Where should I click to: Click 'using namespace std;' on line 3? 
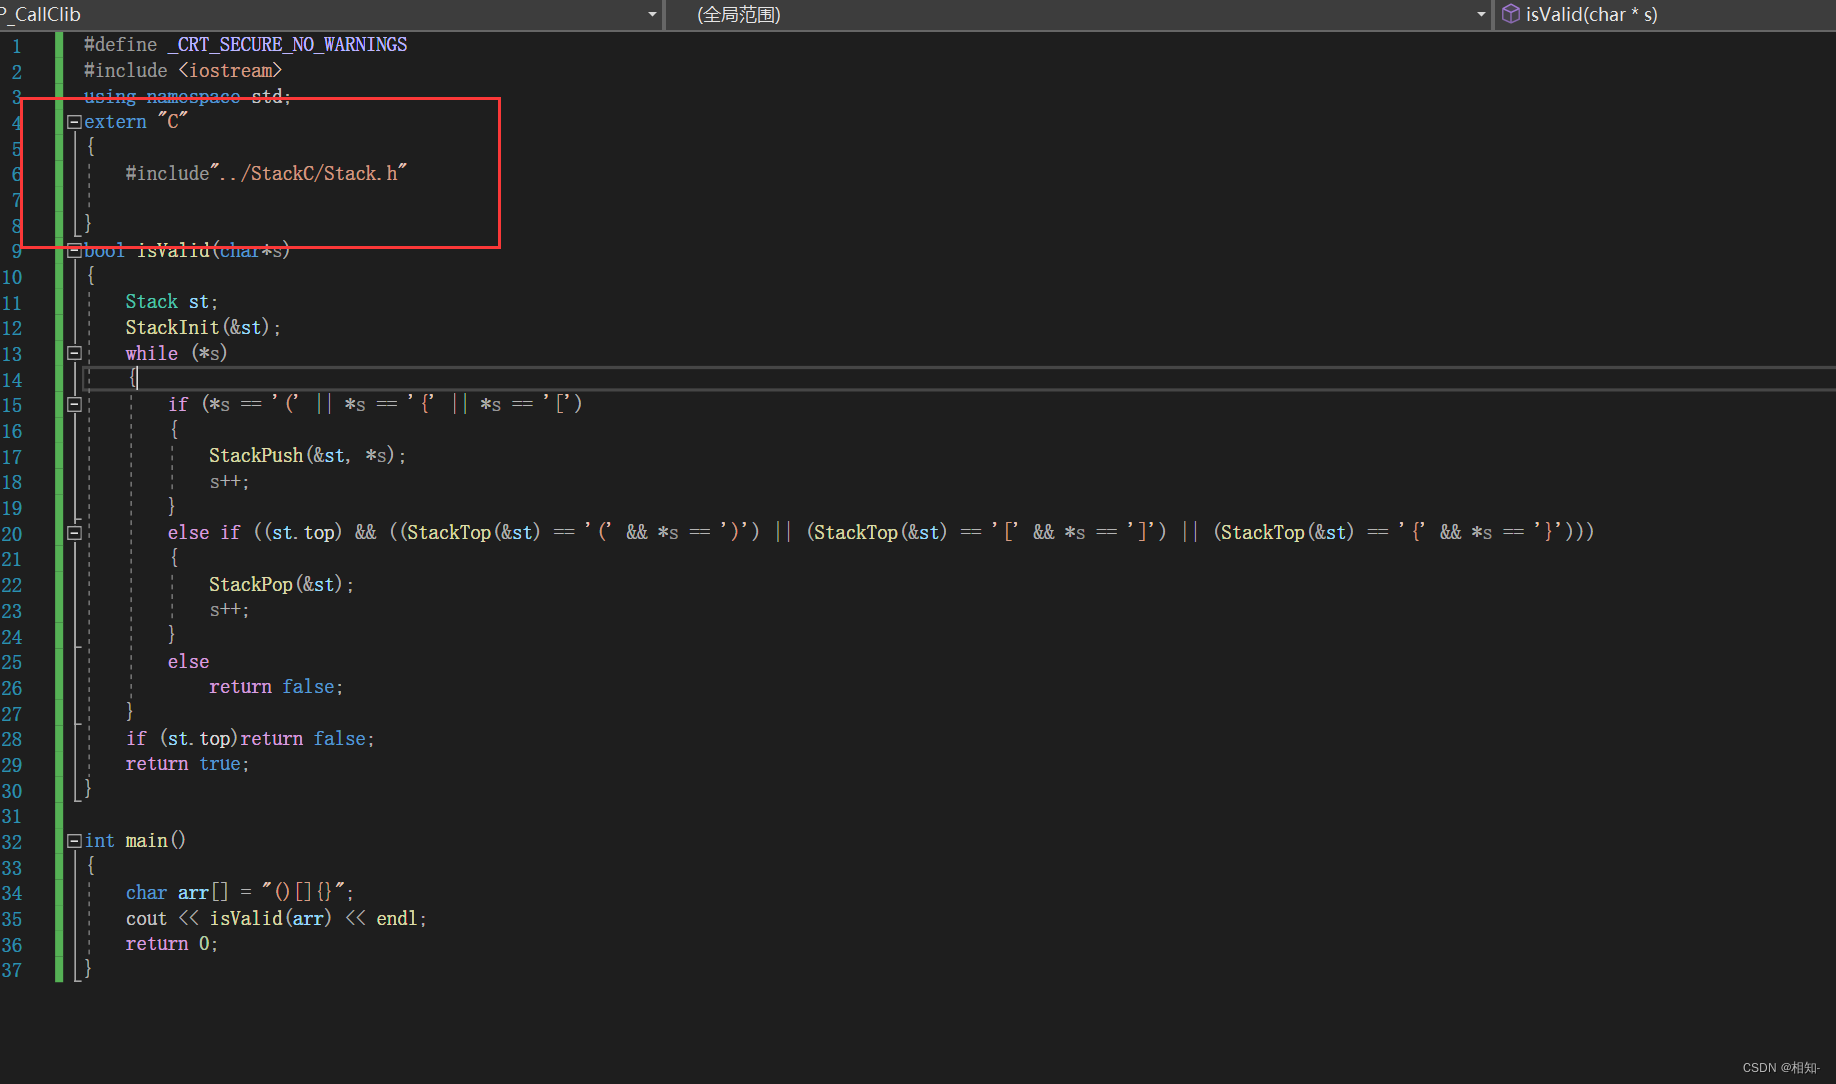point(187,96)
